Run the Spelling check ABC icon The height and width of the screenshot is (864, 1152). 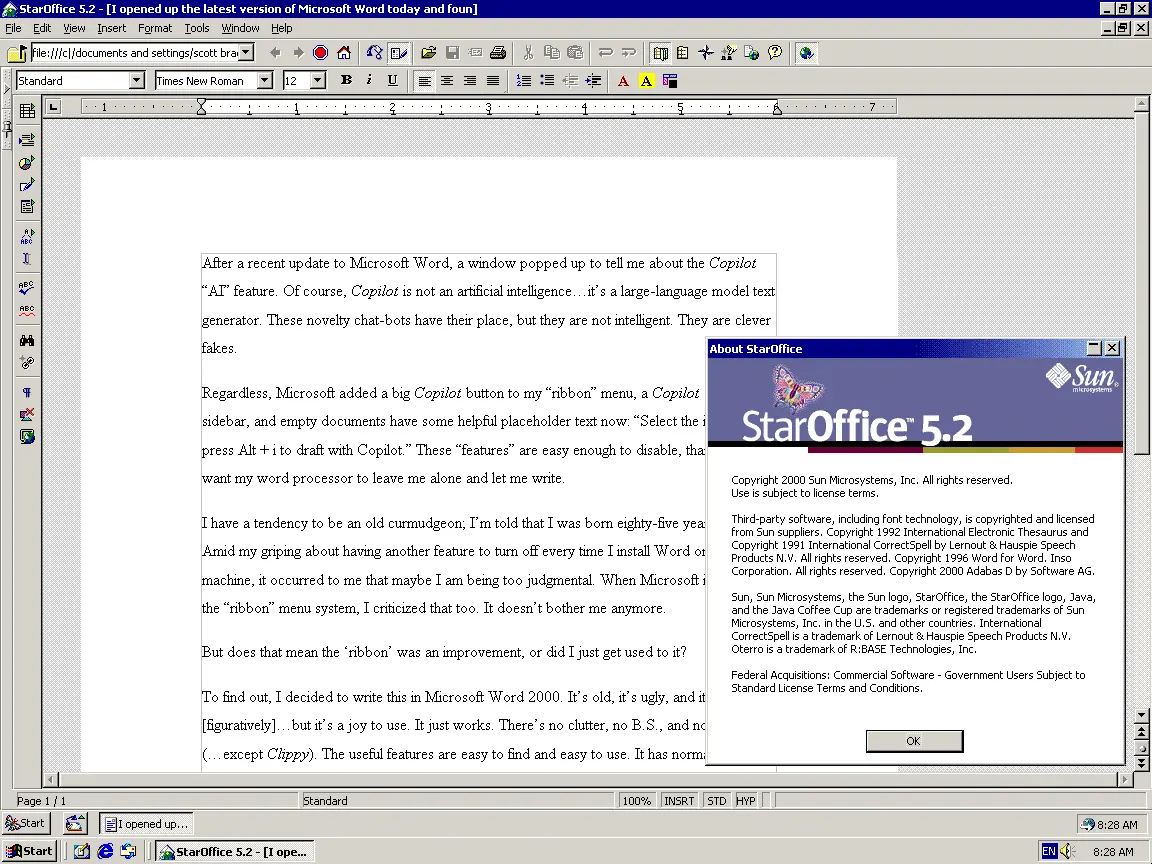[27, 288]
